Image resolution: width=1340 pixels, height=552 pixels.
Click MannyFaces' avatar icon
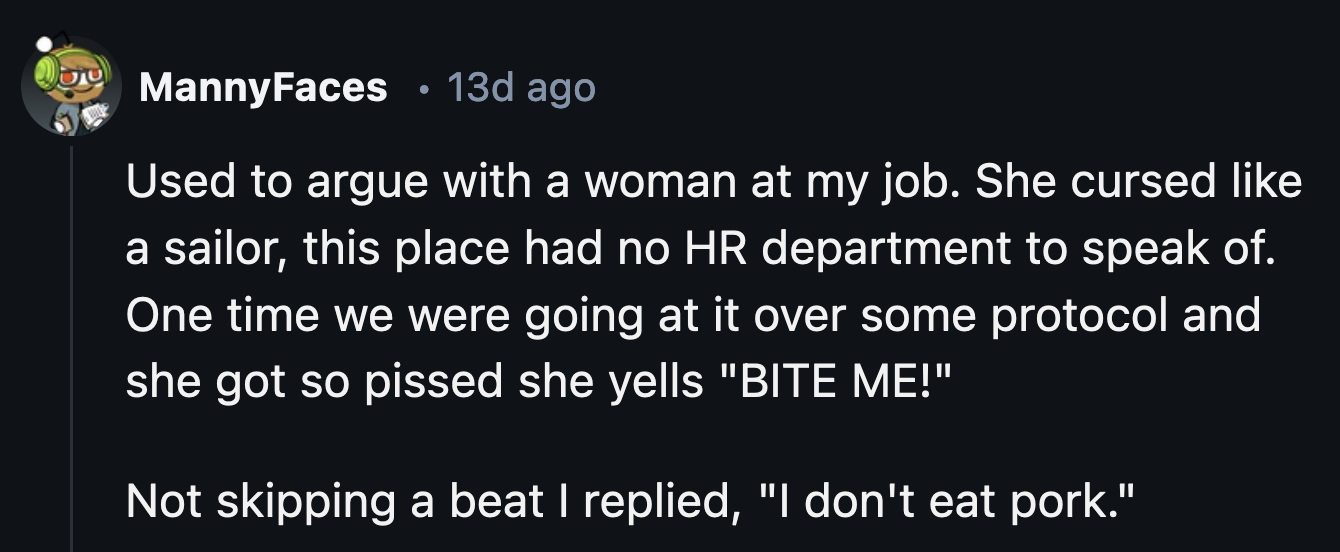click(x=71, y=88)
